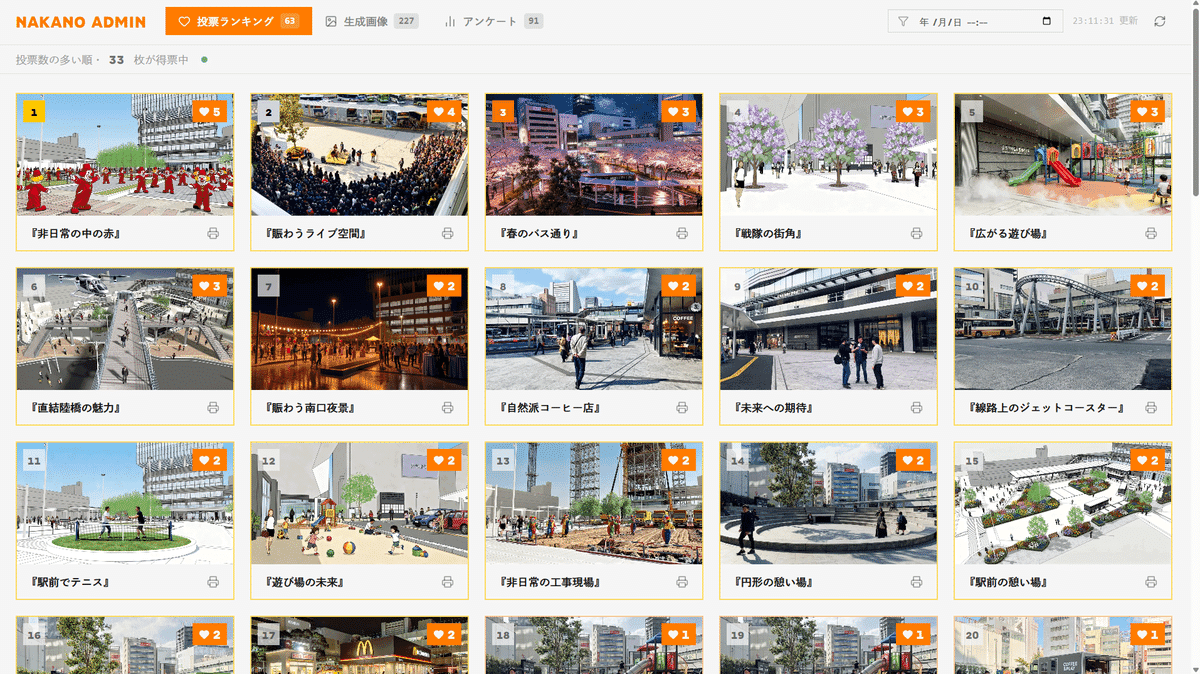
Task: Switch to the 投票ランキング tab
Action: (x=238, y=21)
